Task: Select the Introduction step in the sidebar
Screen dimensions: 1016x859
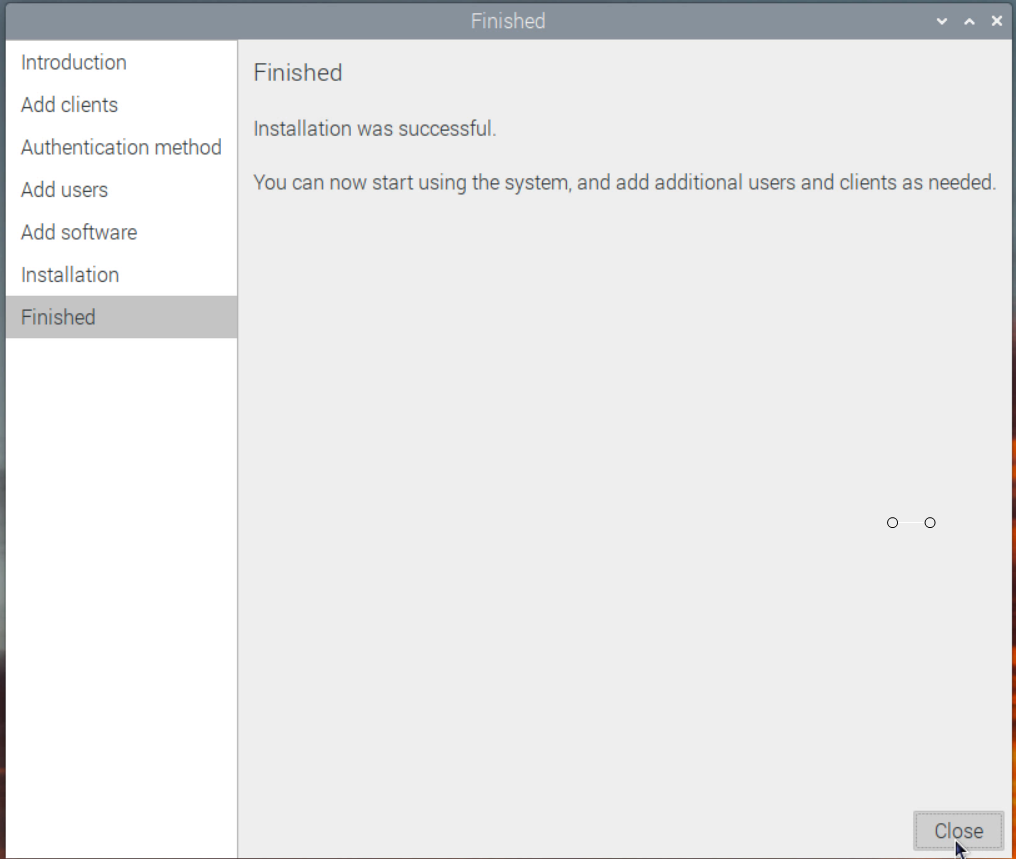Action: (121, 62)
